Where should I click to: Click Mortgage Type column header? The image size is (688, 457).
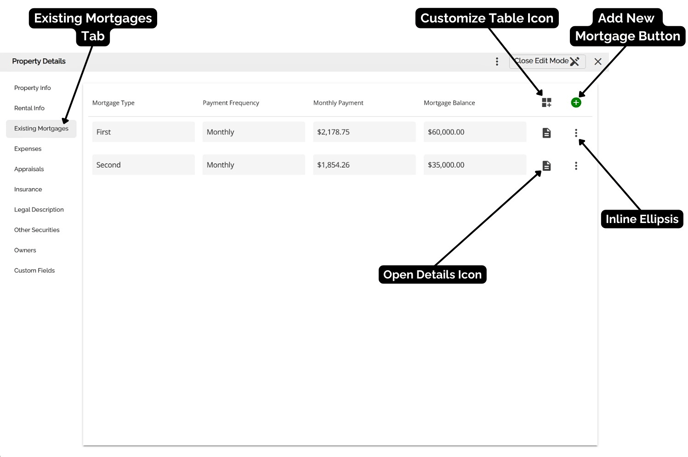coord(113,103)
